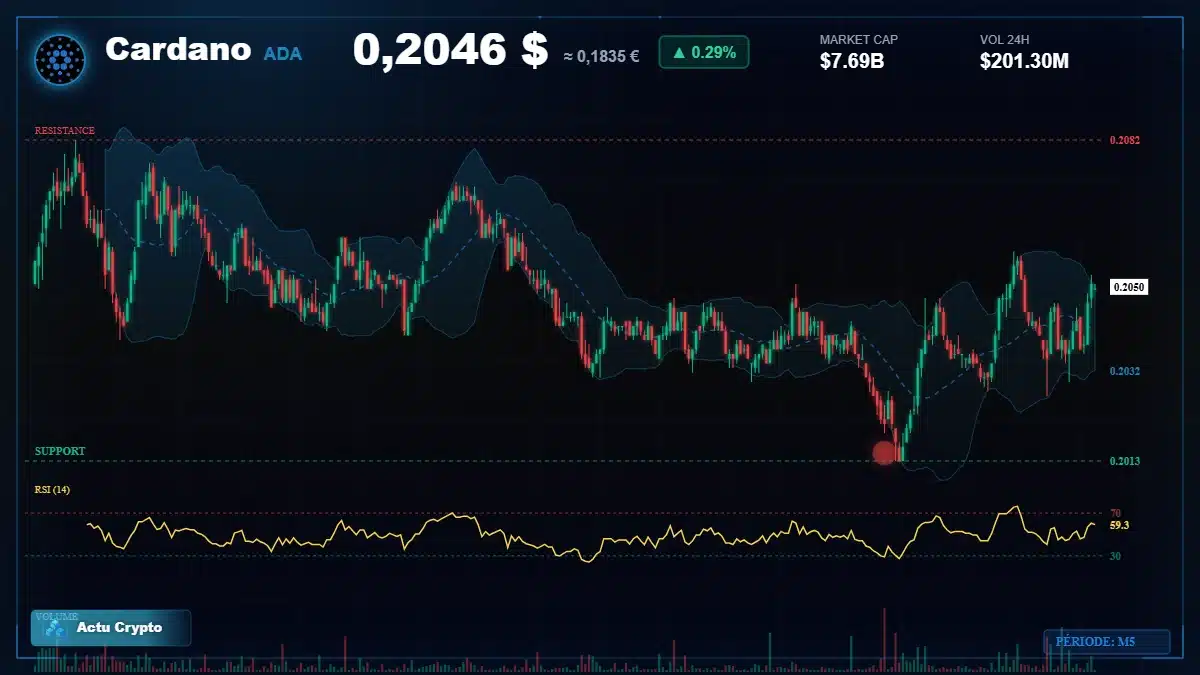This screenshot has width=1200, height=675.
Task: Click the Cardano logo icon
Action: point(60,59)
